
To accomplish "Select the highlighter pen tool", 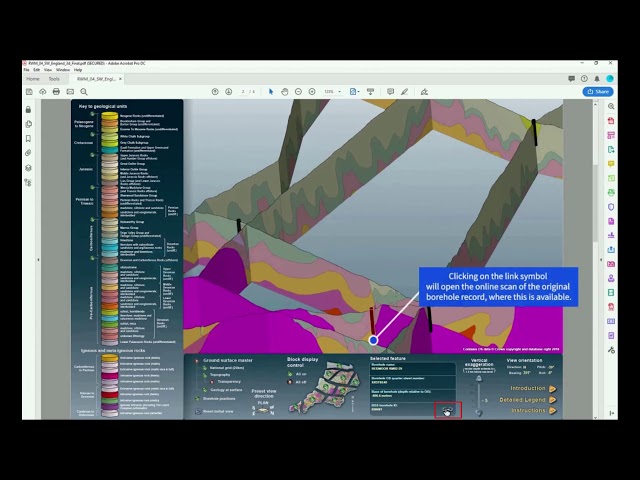I will click(404, 92).
